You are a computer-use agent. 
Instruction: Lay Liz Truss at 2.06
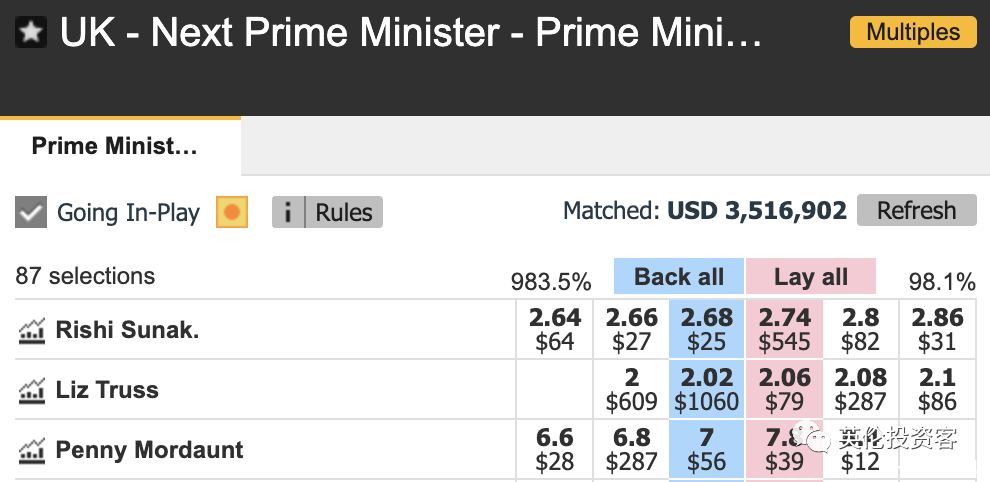tap(784, 389)
